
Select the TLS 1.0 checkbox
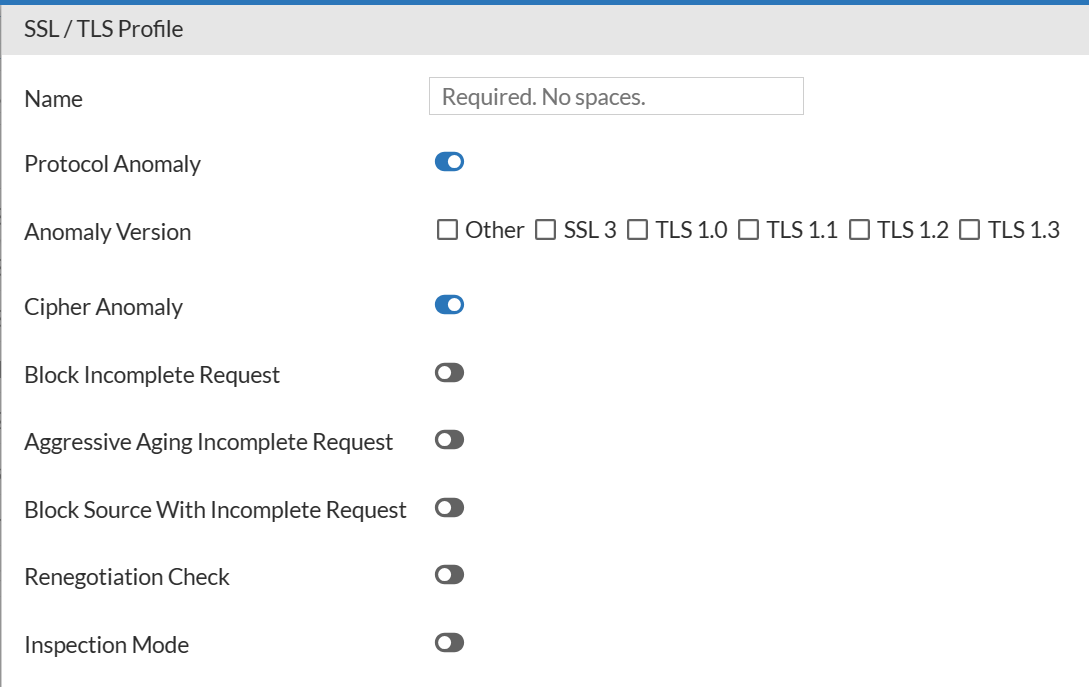click(637, 229)
